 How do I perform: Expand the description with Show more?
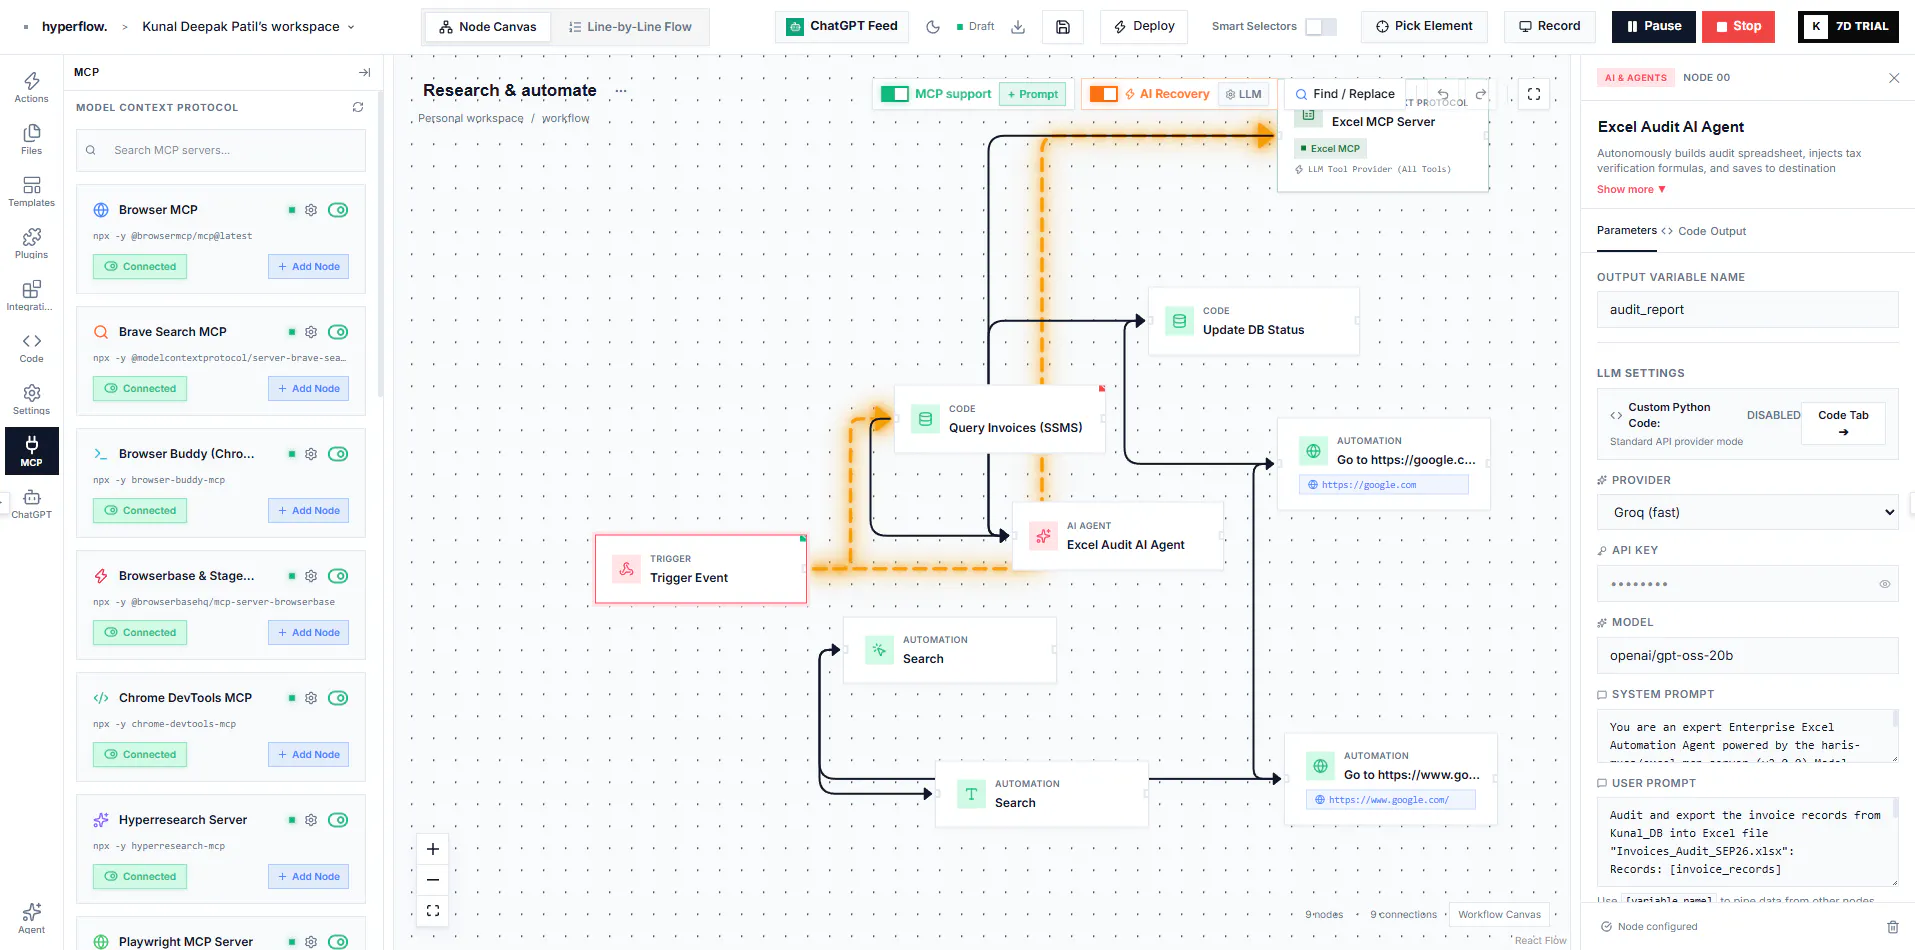1631,189
